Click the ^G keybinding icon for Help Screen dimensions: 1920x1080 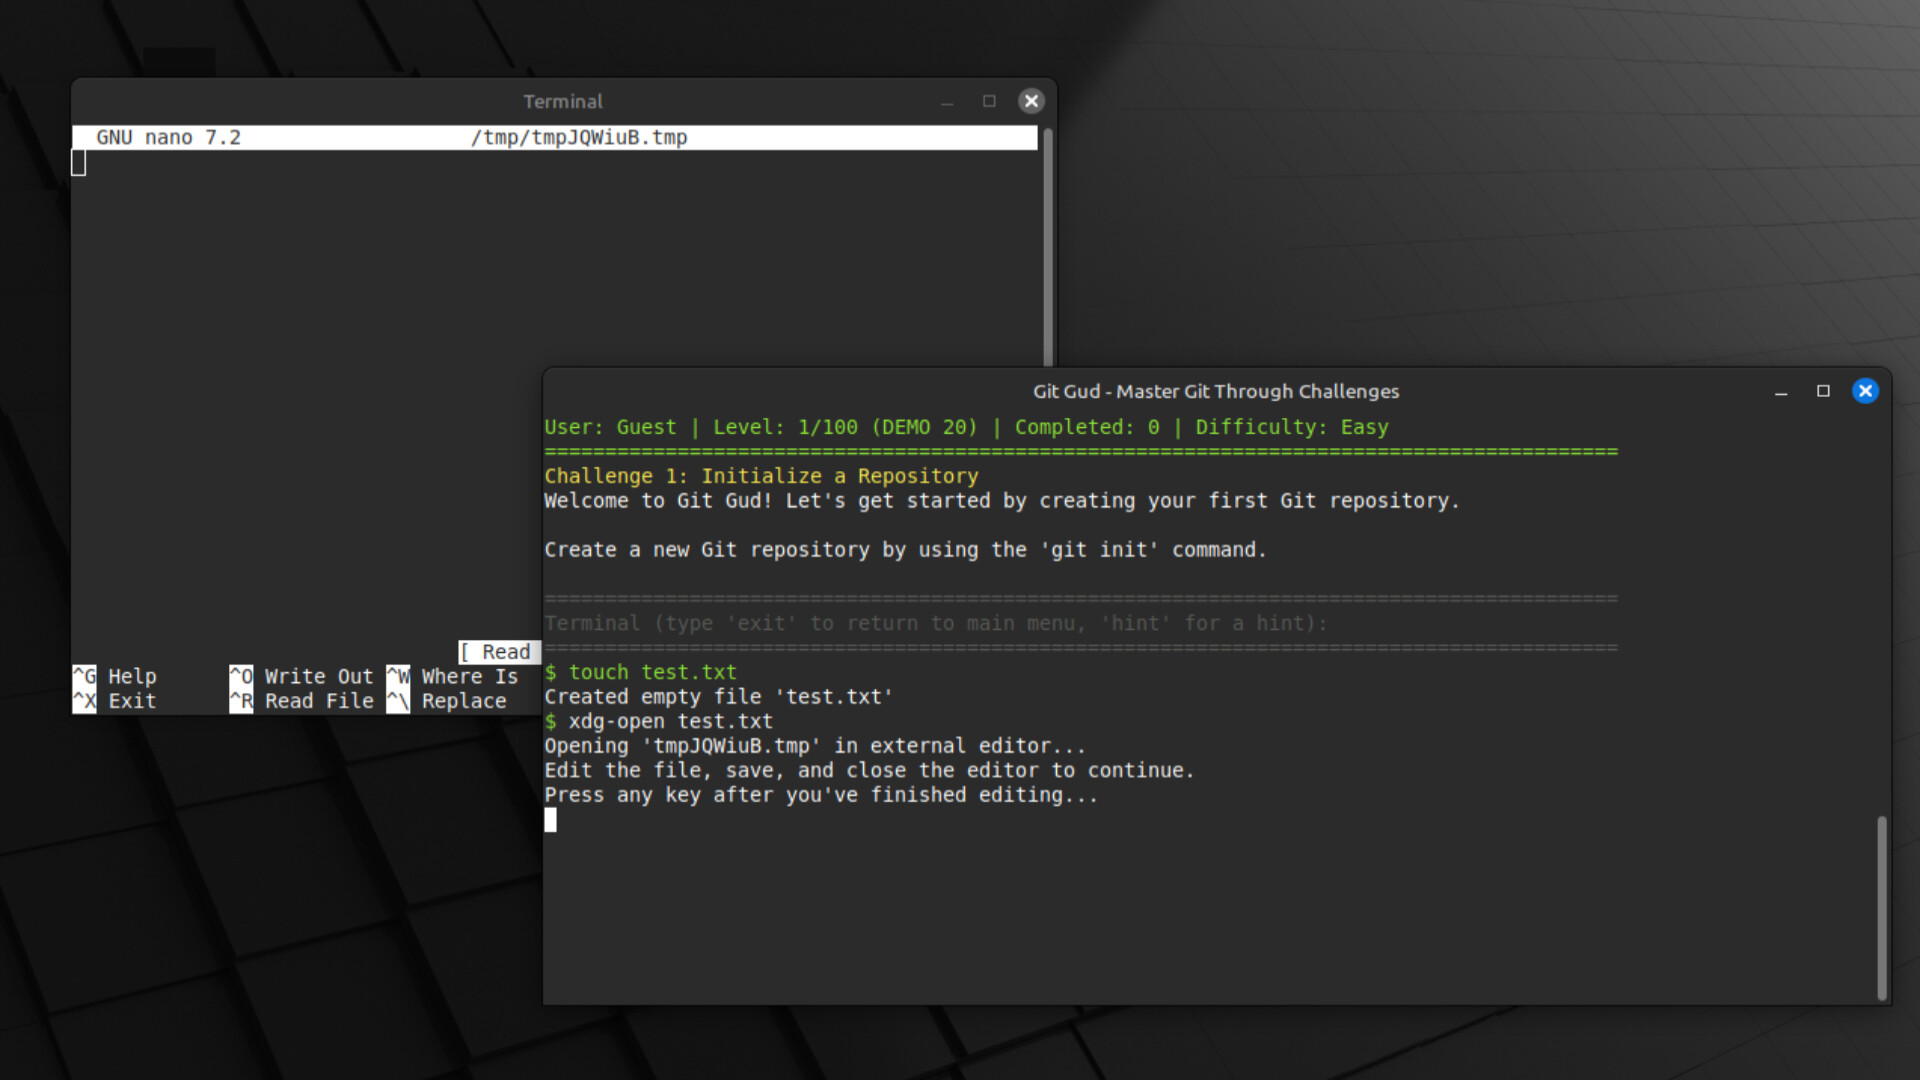[84, 676]
